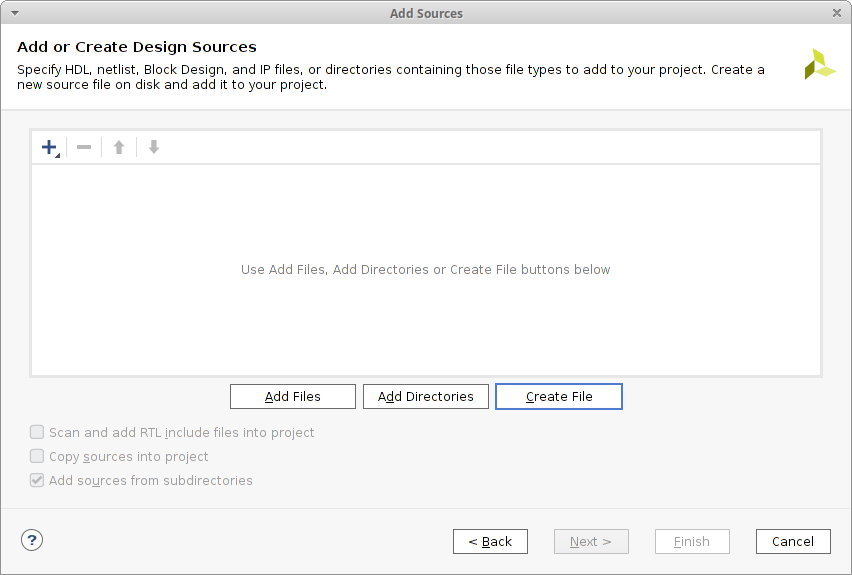Uncheck Add sources from subdirectories
The image size is (852, 575).
[x=37, y=480]
